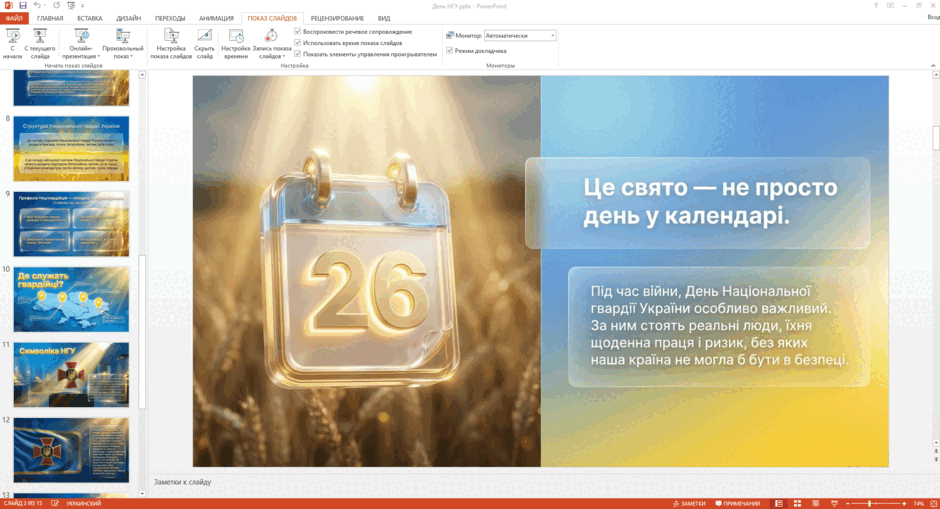Switch to РЕЦЕНЗИРОВАНИЕ ribbon tab

point(337,19)
